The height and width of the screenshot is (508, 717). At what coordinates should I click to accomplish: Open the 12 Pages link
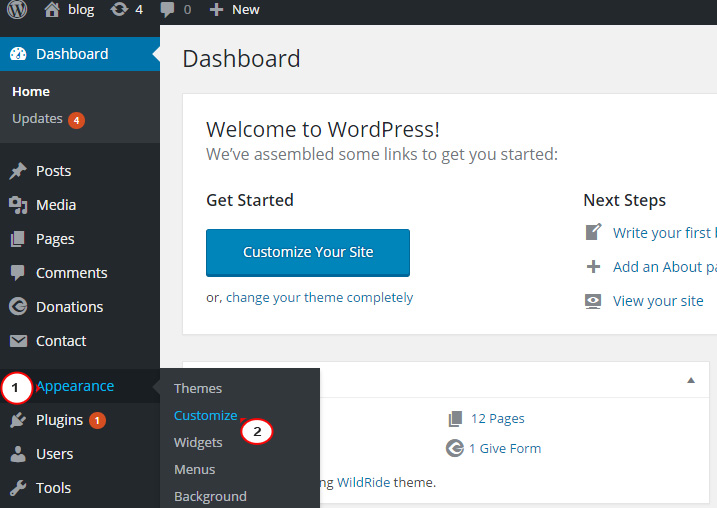[498, 418]
